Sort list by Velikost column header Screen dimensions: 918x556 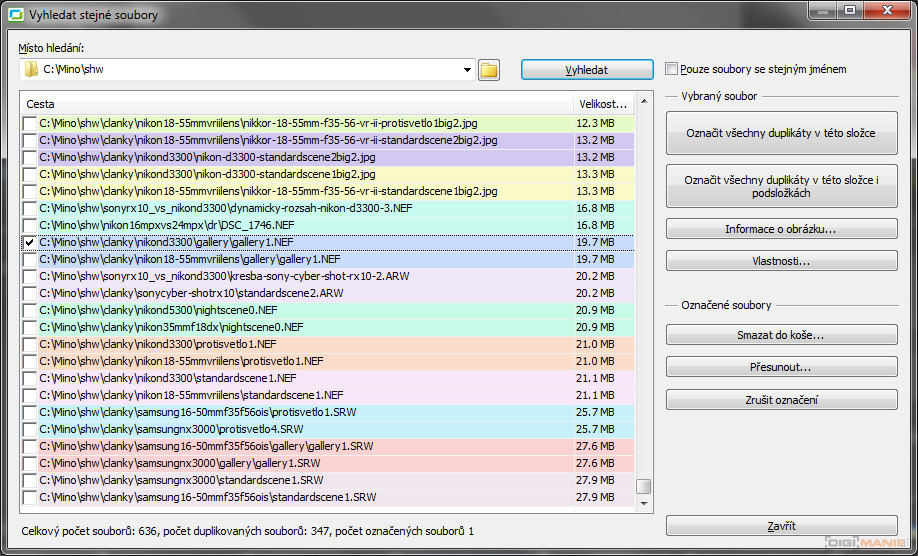(x=603, y=103)
